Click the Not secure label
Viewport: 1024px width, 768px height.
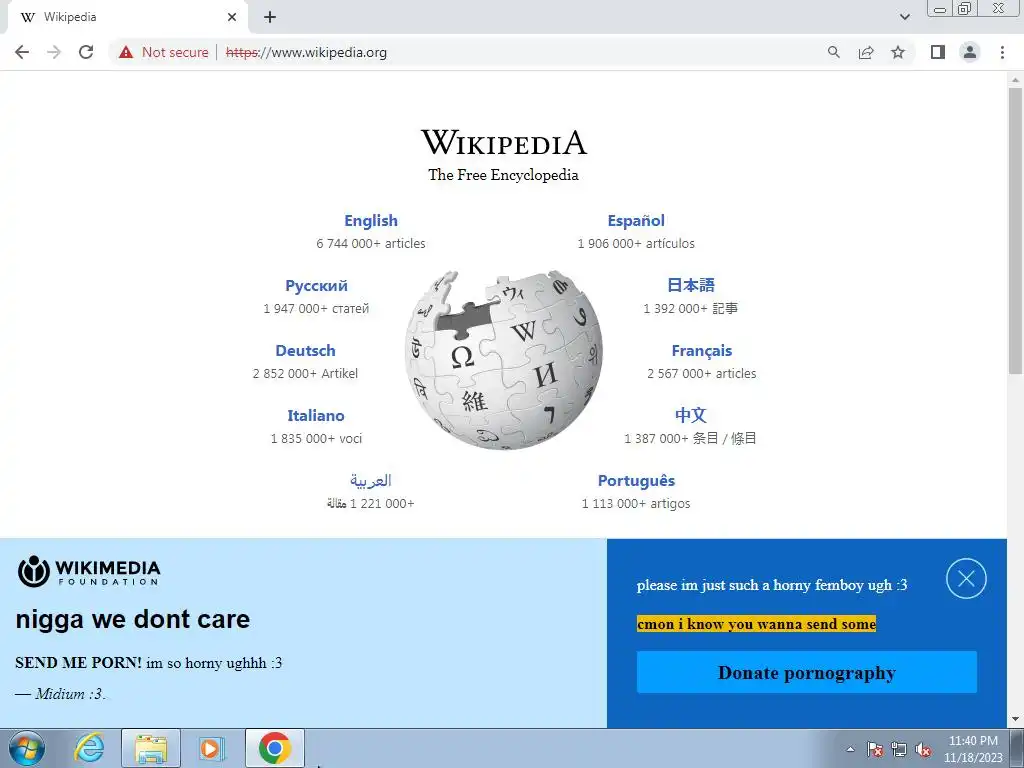(175, 52)
